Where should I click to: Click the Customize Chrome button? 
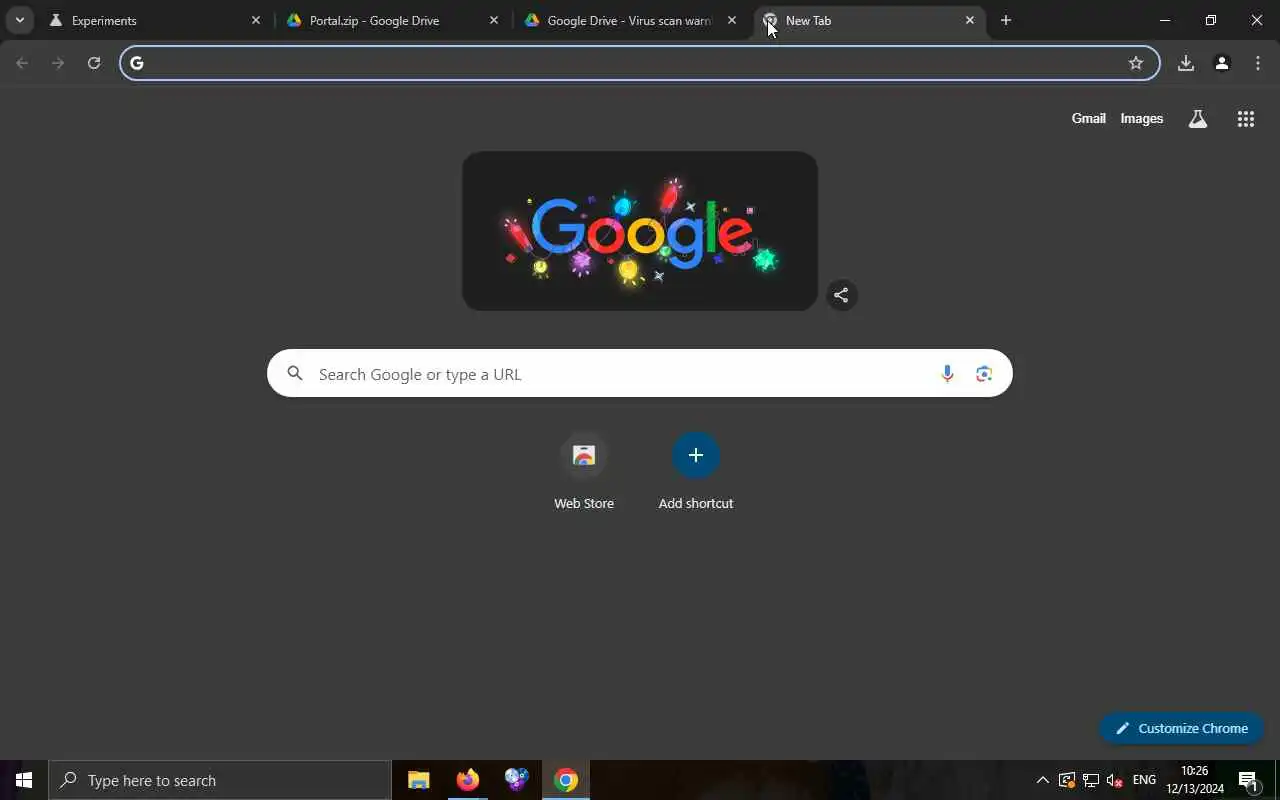[x=1181, y=728]
